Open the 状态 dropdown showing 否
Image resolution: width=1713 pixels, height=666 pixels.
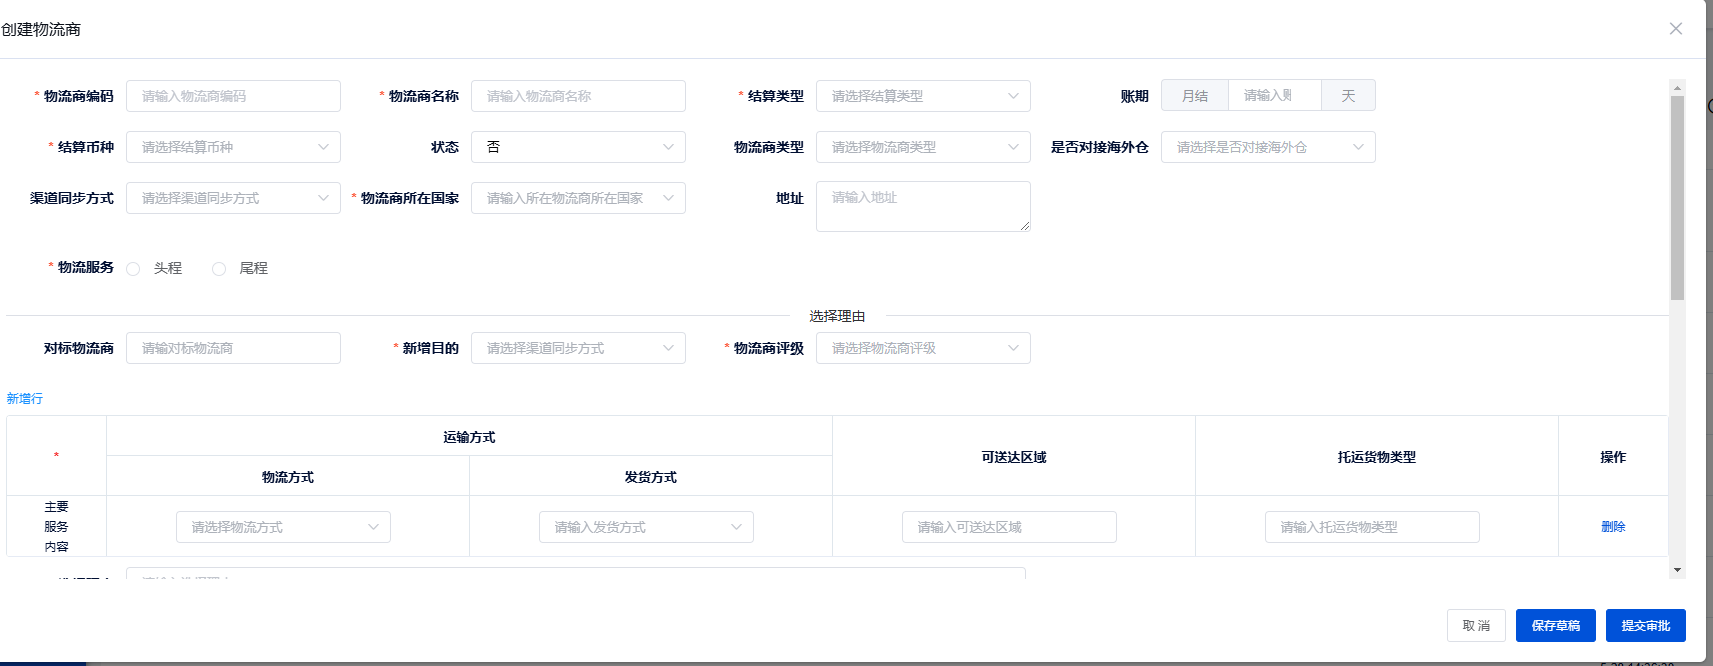[578, 147]
